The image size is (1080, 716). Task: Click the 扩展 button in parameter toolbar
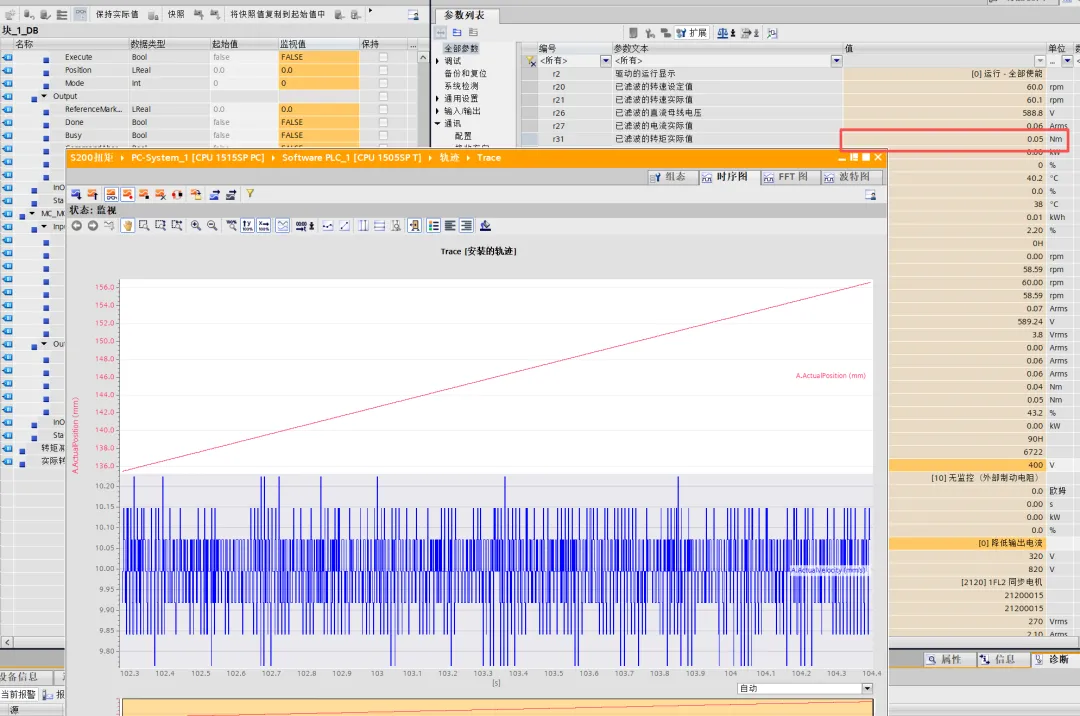click(691, 33)
